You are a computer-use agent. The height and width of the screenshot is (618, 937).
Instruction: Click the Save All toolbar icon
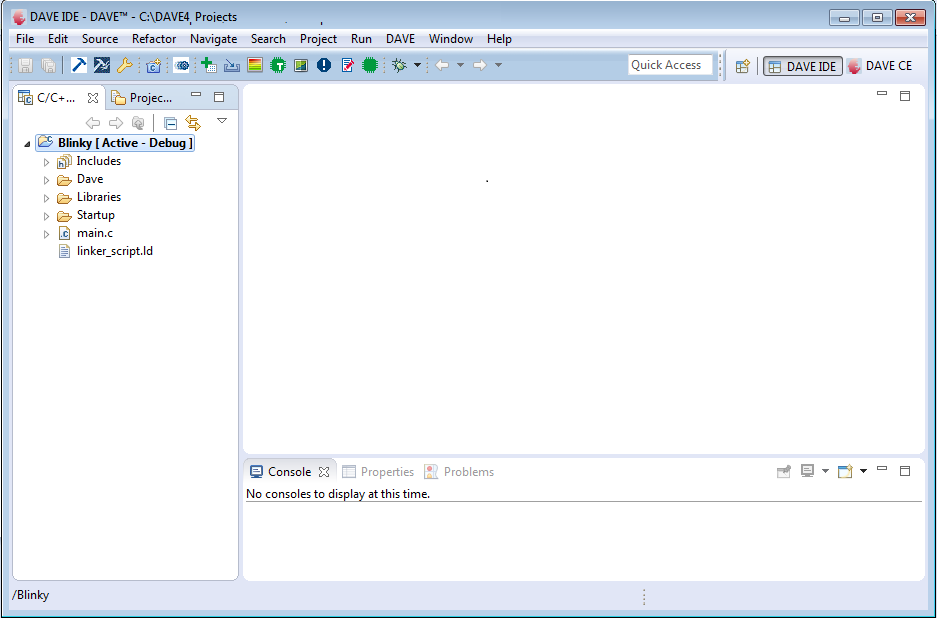[x=48, y=65]
